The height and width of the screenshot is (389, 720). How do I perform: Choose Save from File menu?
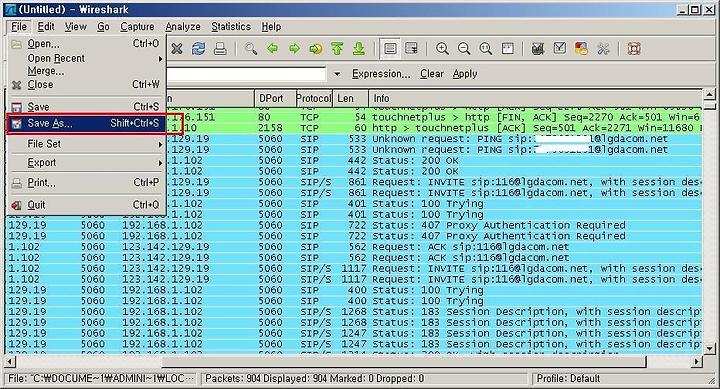(86, 107)
